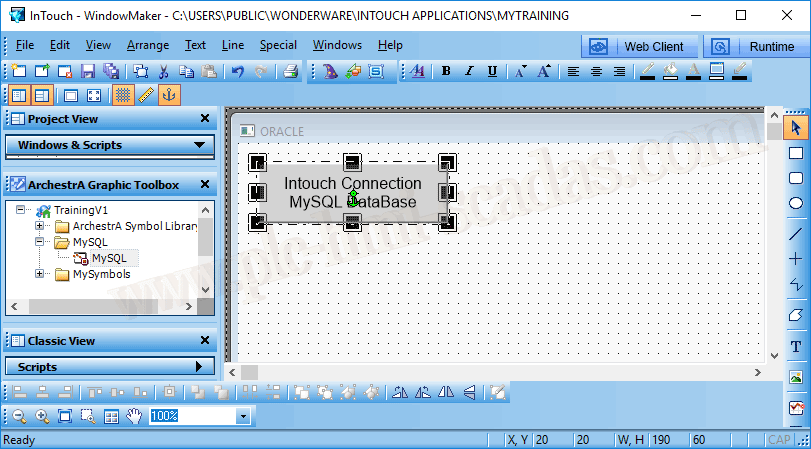Select the Pan hand tool

point(133,416)
